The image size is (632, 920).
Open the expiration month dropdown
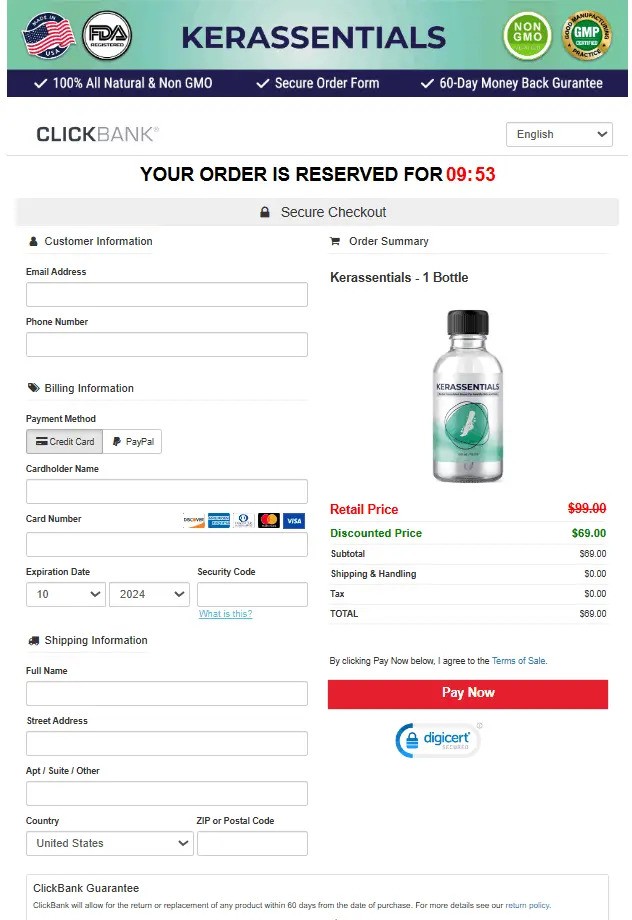click(66, 594)
